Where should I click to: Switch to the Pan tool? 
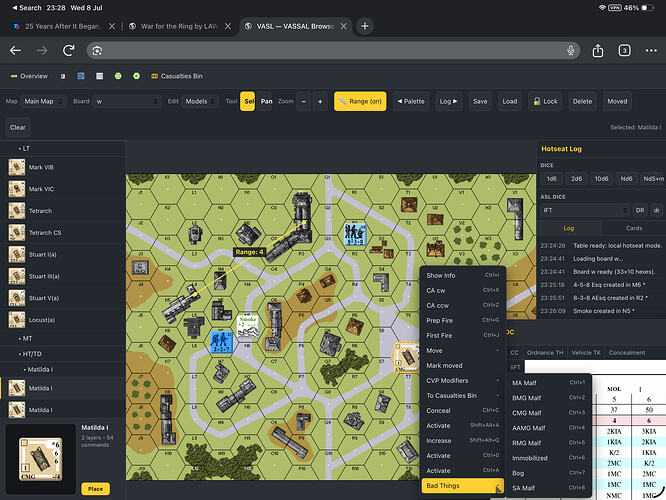point(266,101)
